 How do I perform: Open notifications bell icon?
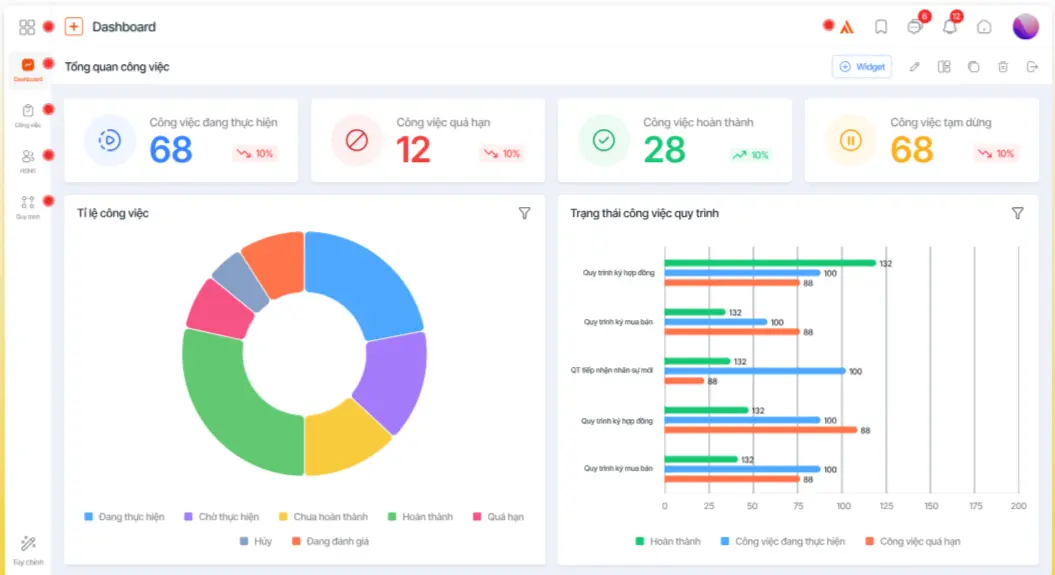tap(949, 27)
